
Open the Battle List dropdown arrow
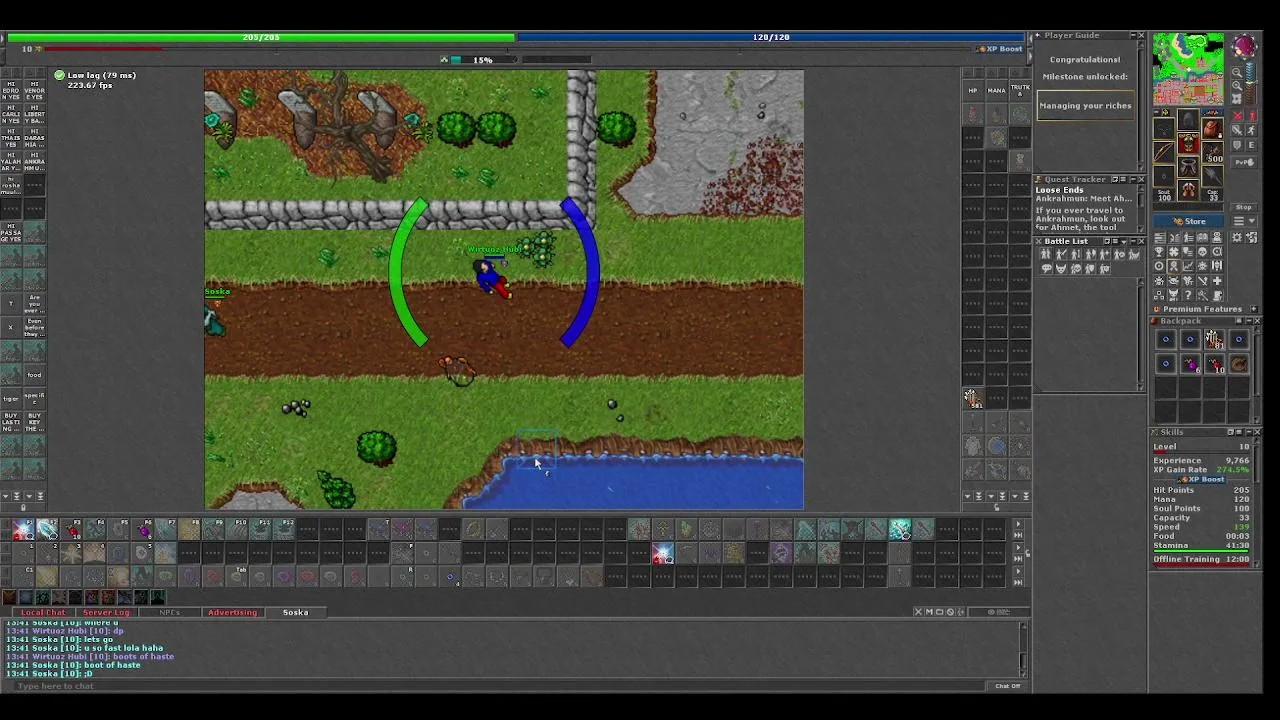pyautogui.click(x=1124, y=241)
